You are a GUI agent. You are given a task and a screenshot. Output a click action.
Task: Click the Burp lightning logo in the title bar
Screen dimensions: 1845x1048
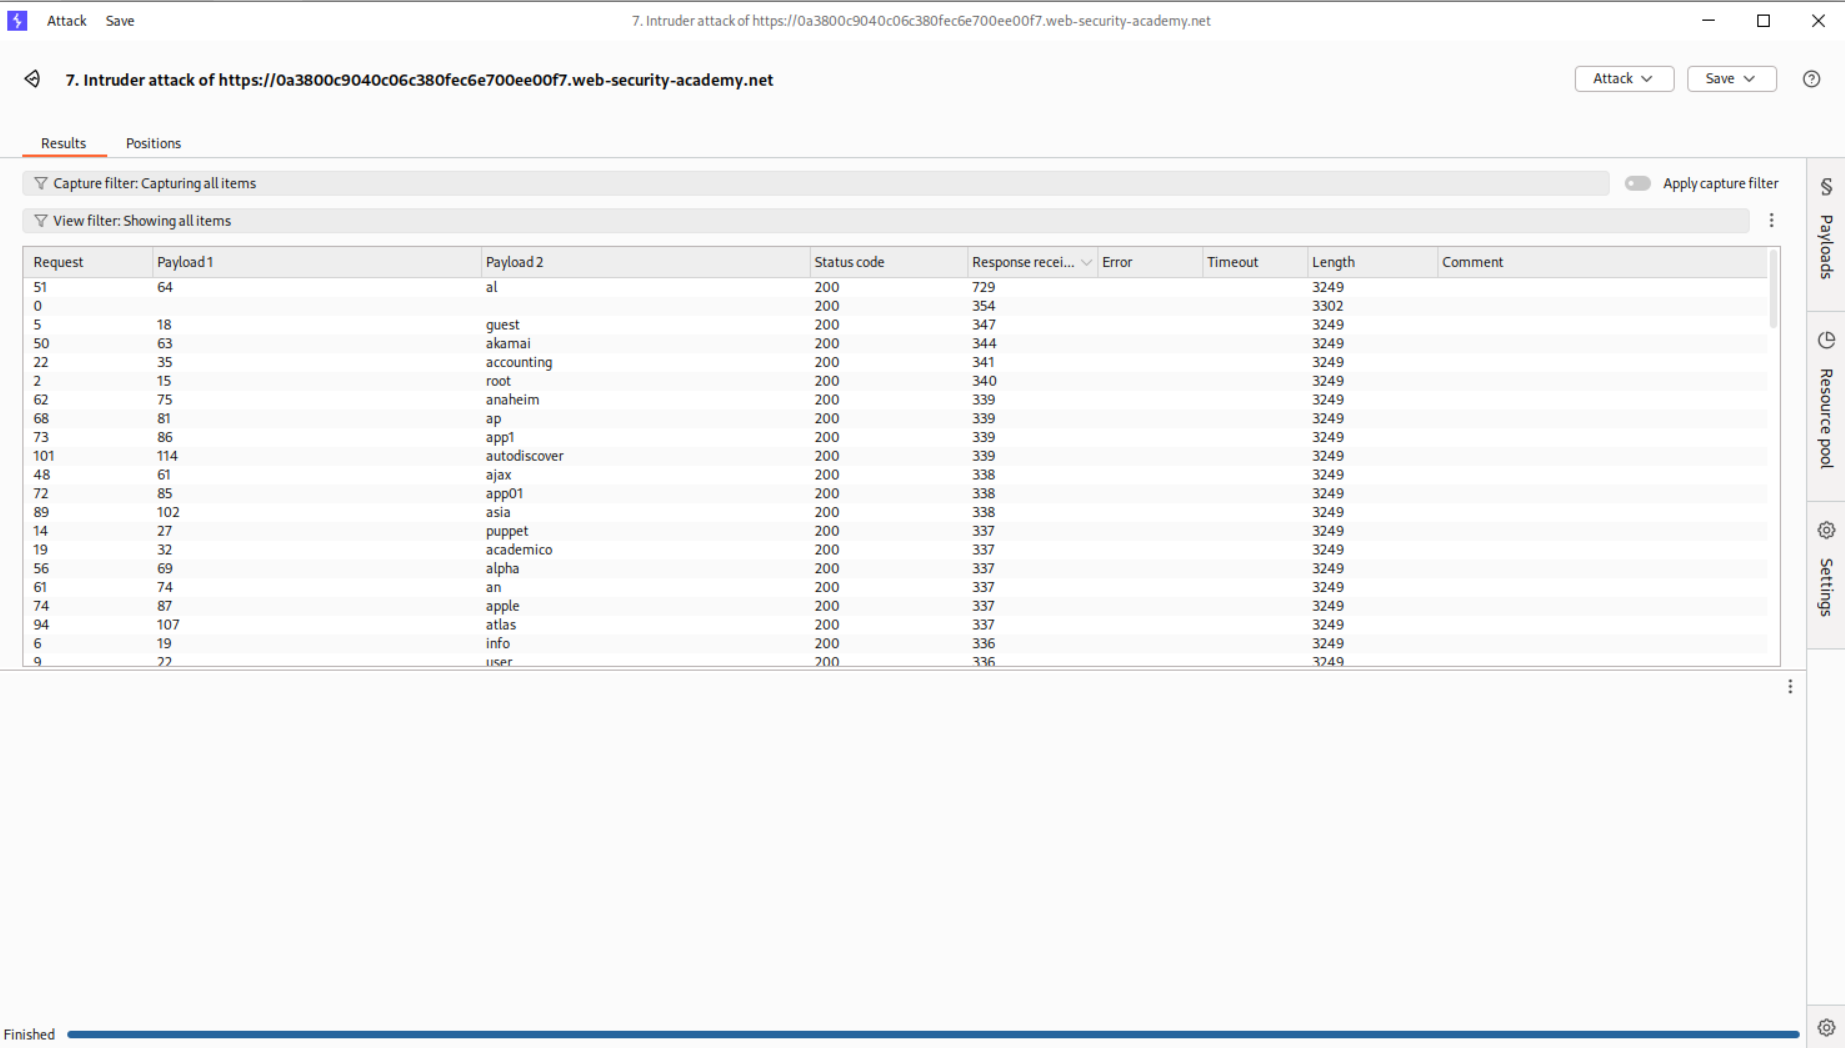(x=17, y=20)
